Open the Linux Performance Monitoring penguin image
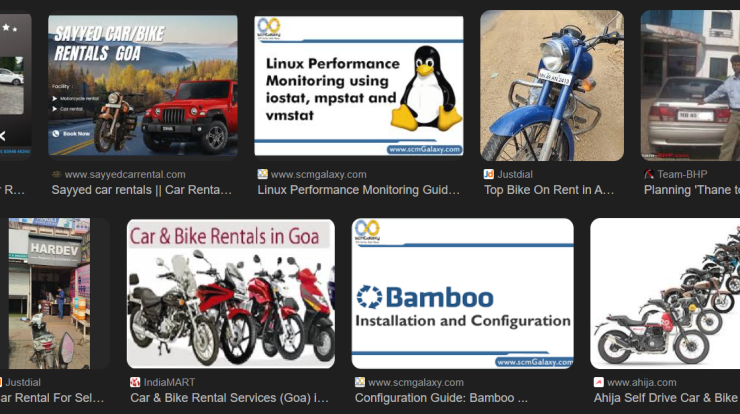The height and width of the screenshot is (414, 740). coord(359,85)
